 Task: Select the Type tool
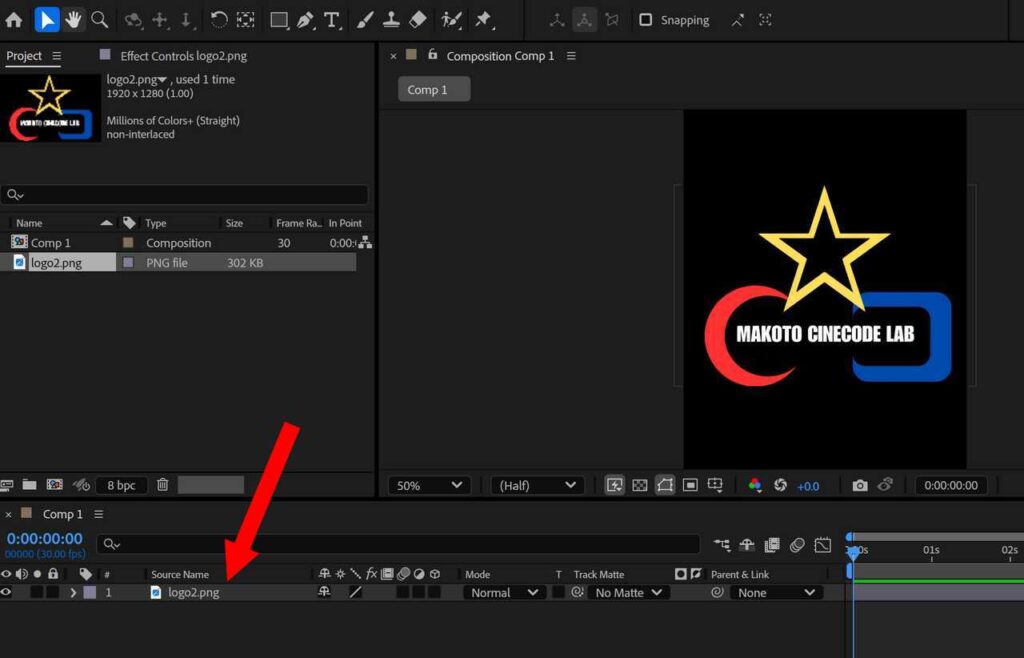click(x=332, y=20)
